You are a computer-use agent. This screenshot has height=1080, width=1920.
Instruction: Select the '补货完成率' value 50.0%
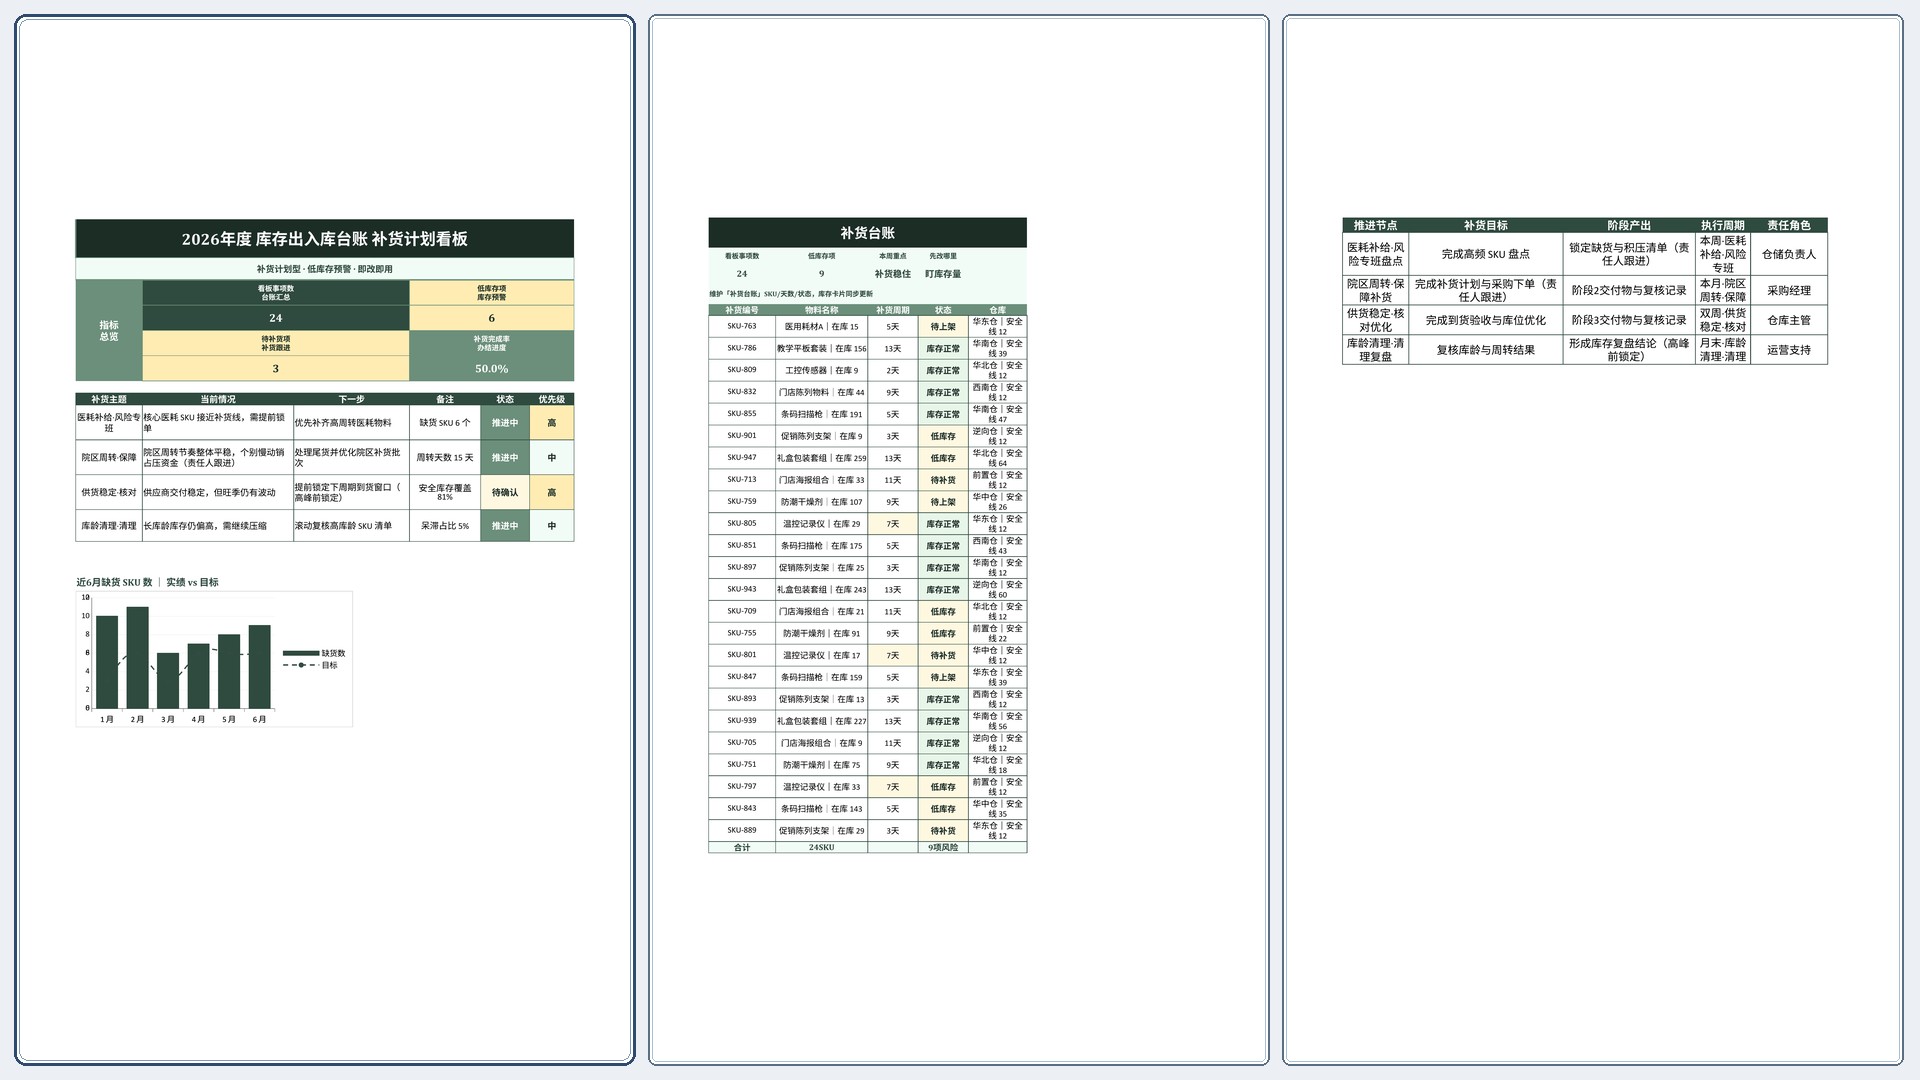click(491, 369)
